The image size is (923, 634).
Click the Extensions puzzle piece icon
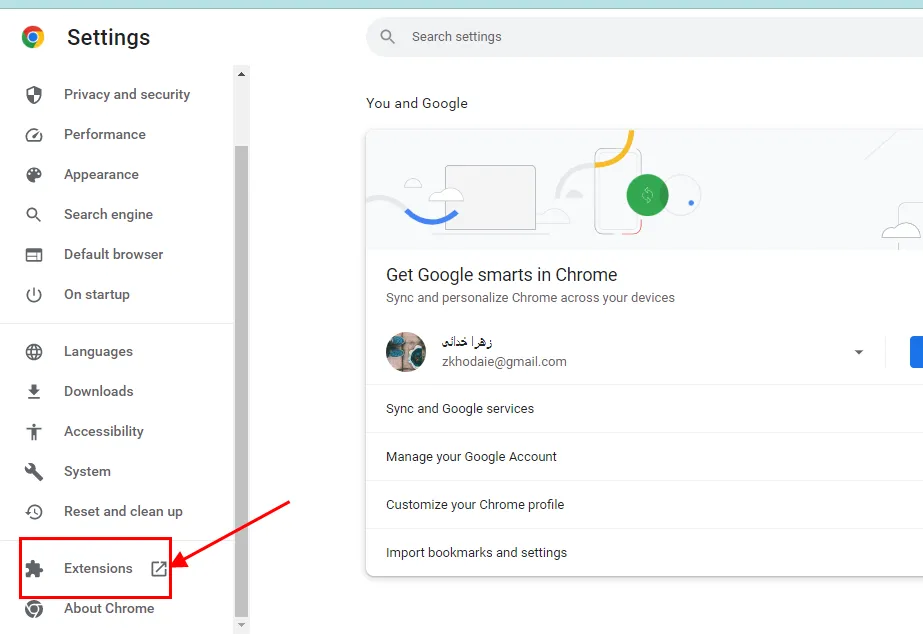pyautogui.click(x=34, y=569)
